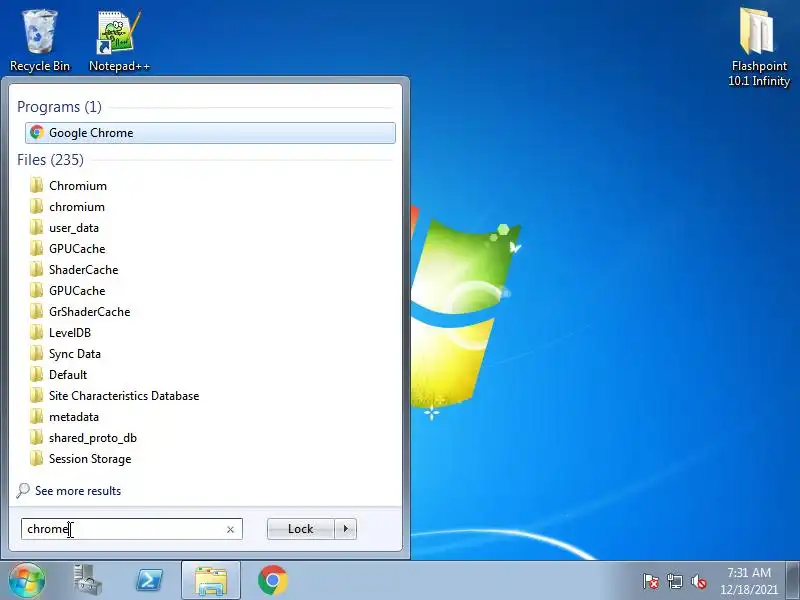The height and width of the screenshot is (600, 800).
Task: Click the folder icon next to metadata
Action: coord(37,416)
